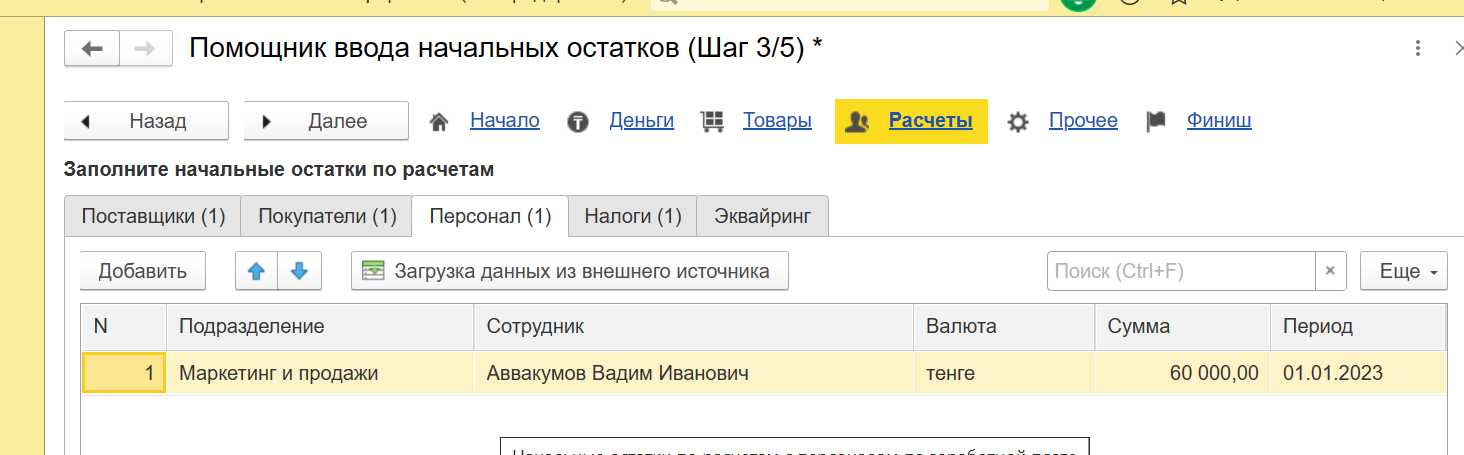Viewport: 1464px width, 455px height.
Task: Open the three-dot window menu
Action: pos(1417,49)
